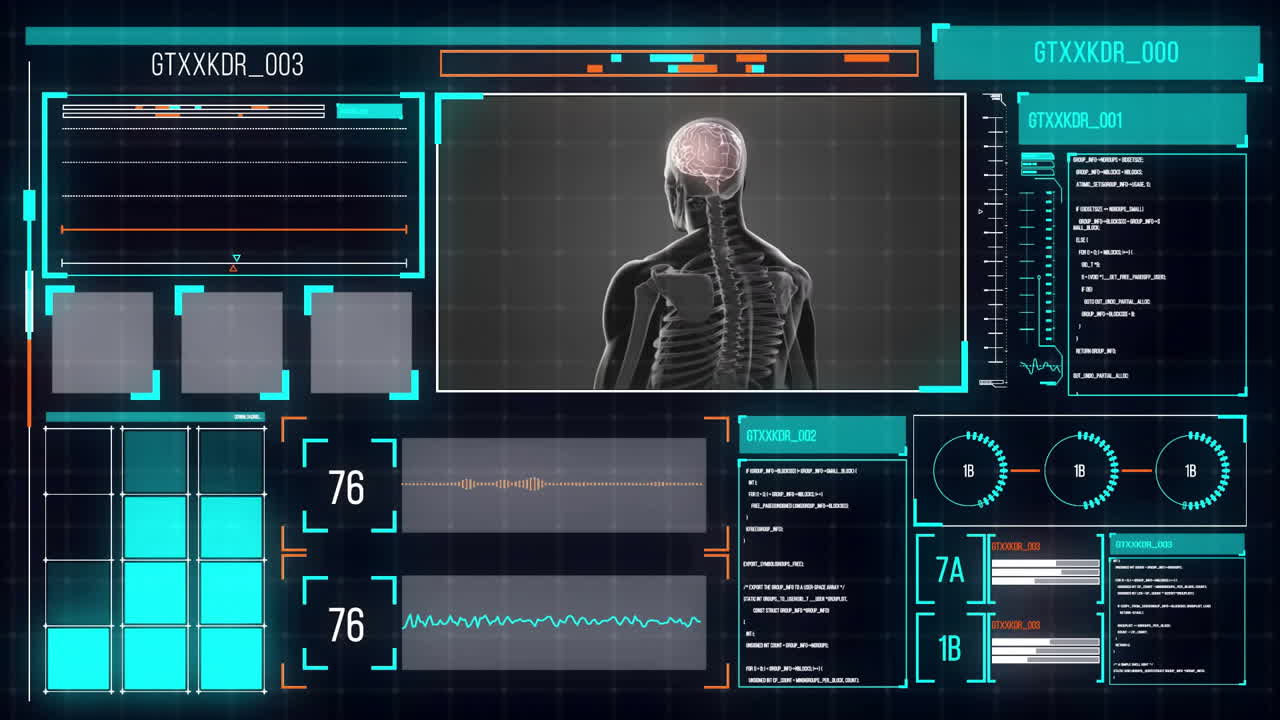Click the 76 readout beside the orange waveform
Image resolution: width=1280 pixels, height=720 pixels.
(347, 487)
